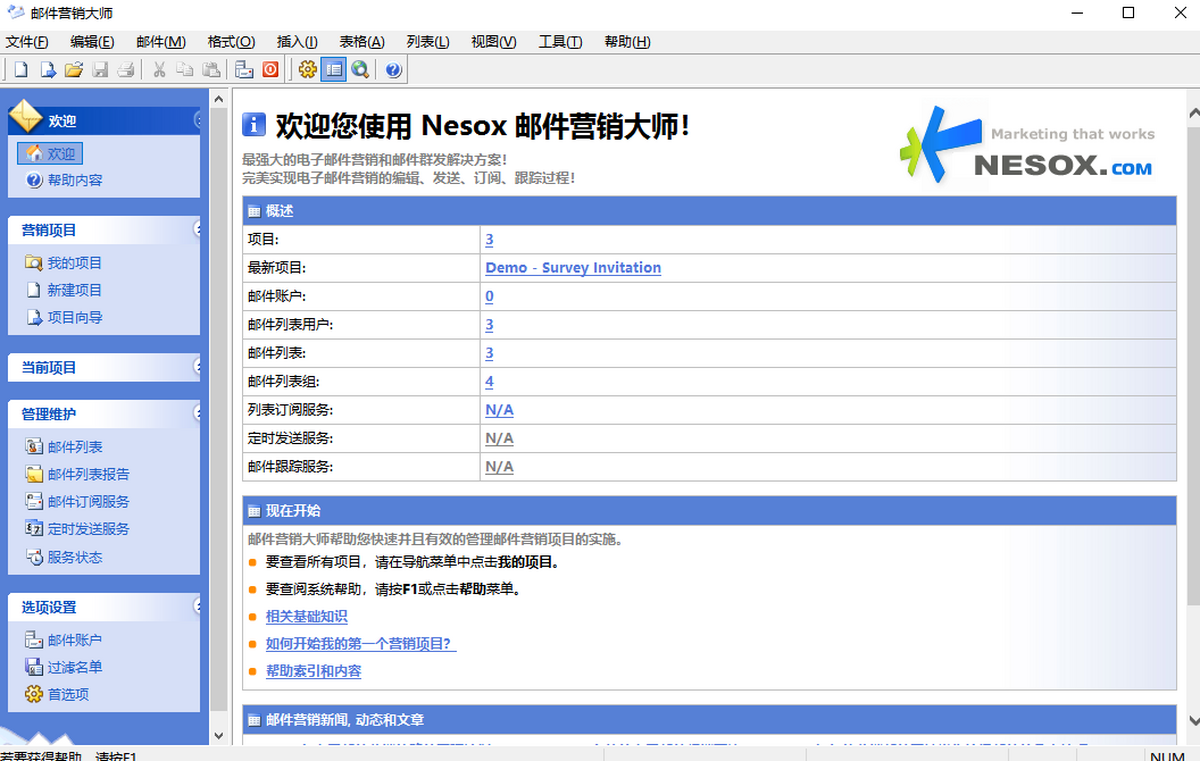The height and width of the screenshot is (761, 1200).
Task: Click the sidebar scroll down arrow
Action: tap(219, 735)
